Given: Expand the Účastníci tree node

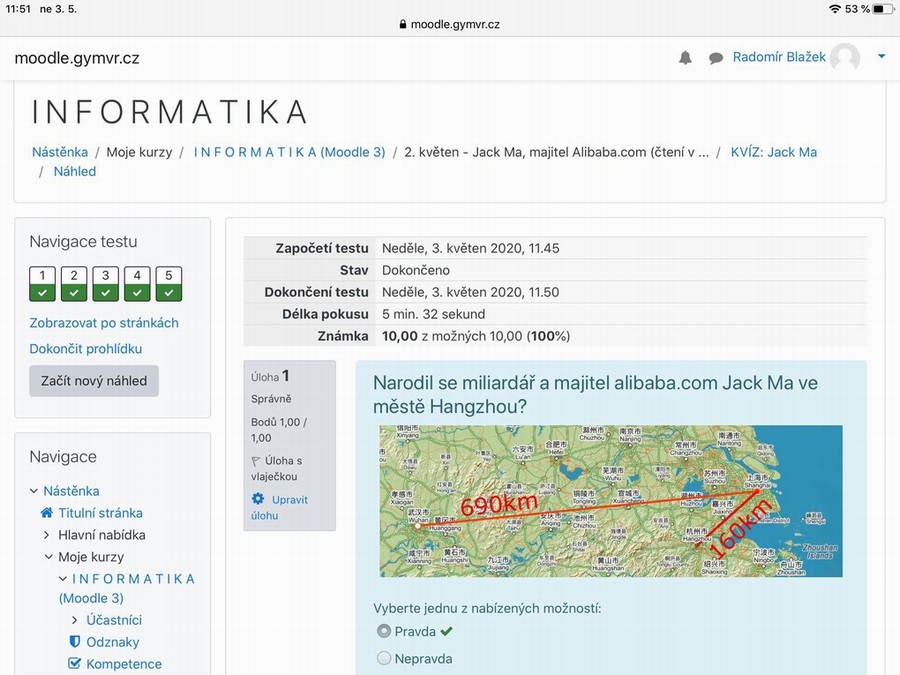Looking at the screenshot, I should (x=75, y=620).
